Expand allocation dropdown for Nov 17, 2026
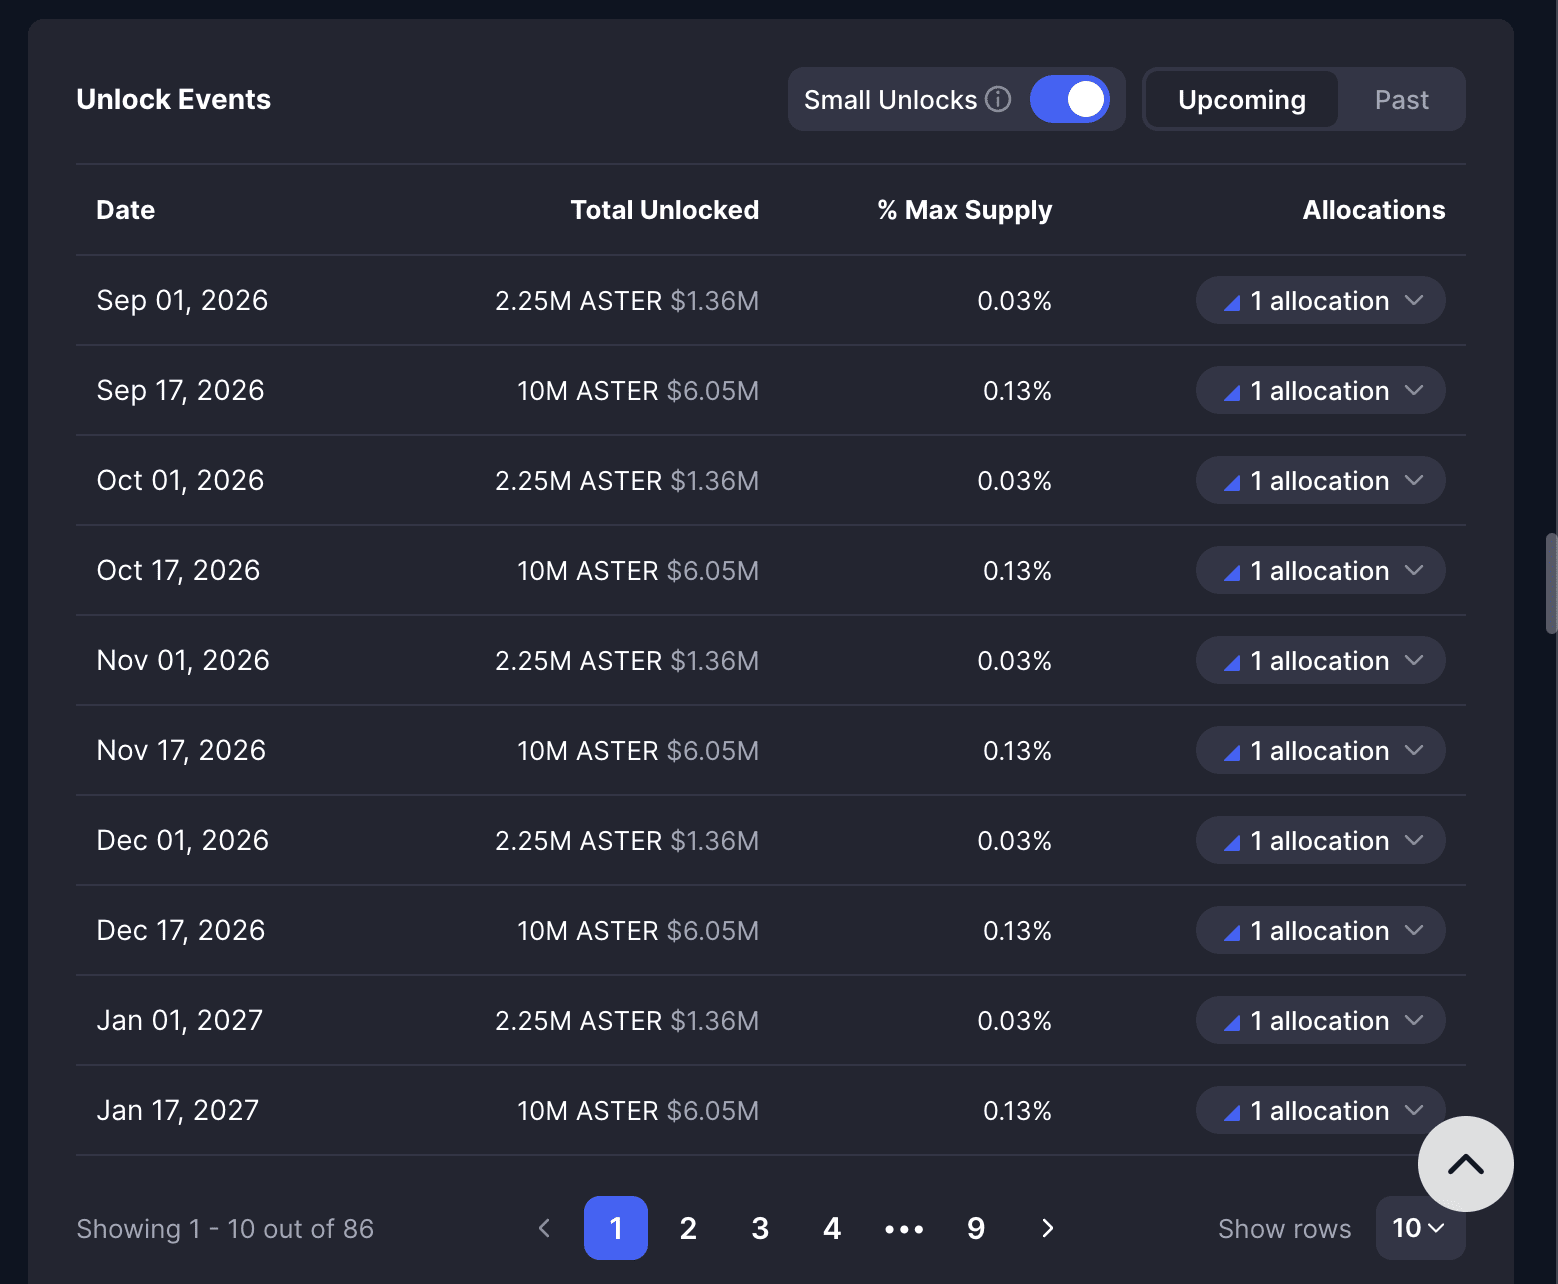Image resolution: width=1558 pixels, height=1284 pixels. point(1320,750)
